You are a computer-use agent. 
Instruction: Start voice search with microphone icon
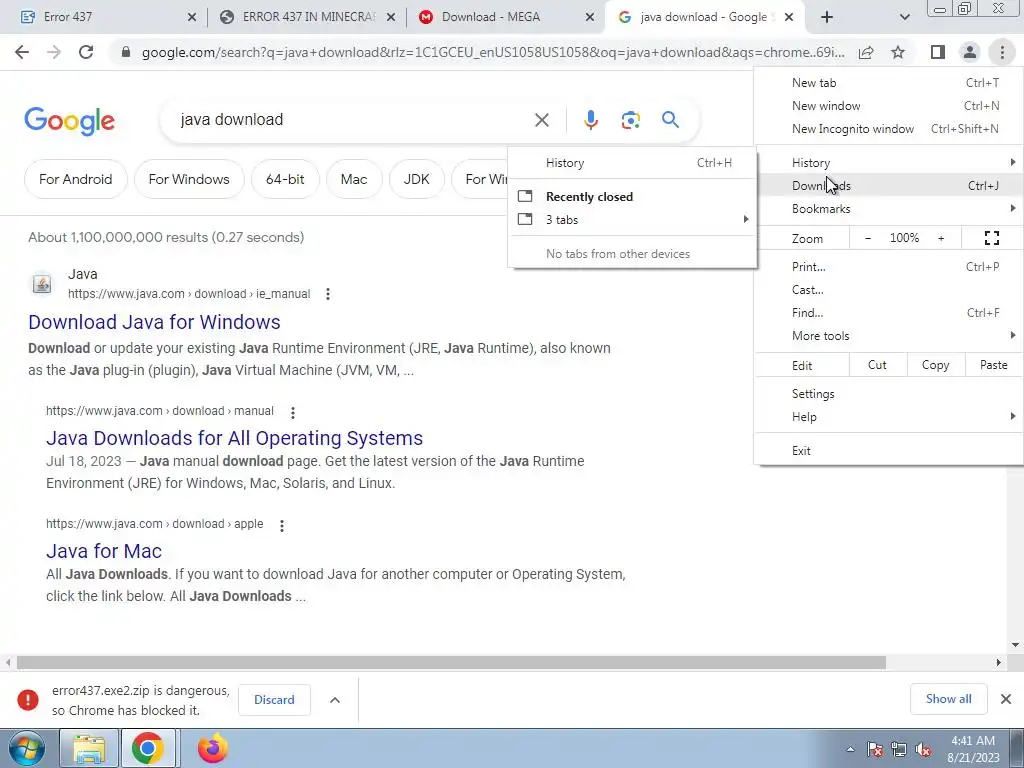590,120
